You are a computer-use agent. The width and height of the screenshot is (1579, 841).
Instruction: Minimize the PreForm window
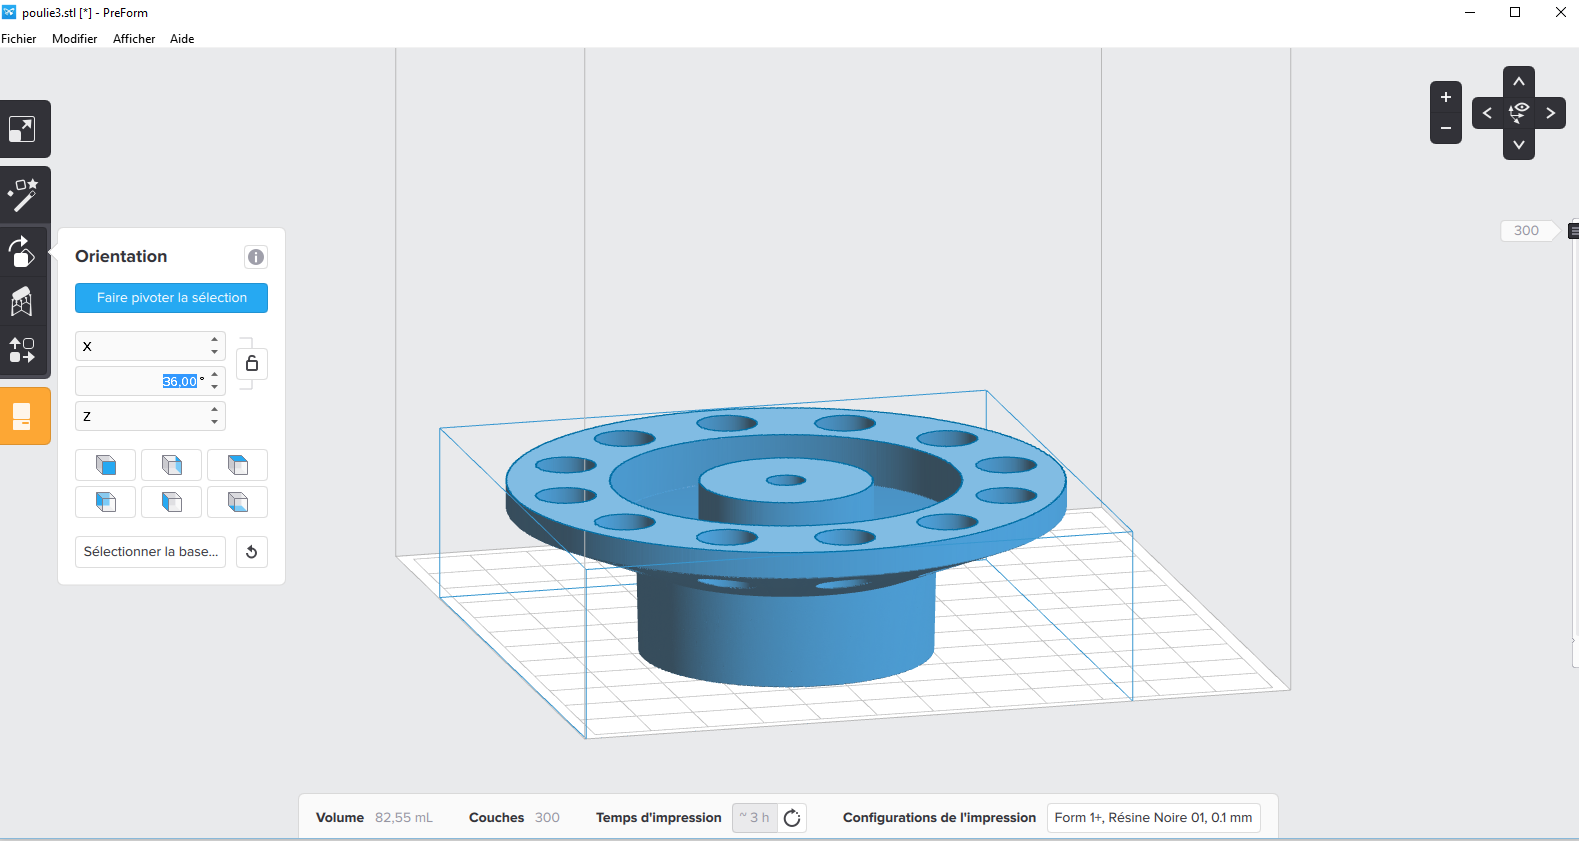pyautogui.click(x=1470, y=12)
